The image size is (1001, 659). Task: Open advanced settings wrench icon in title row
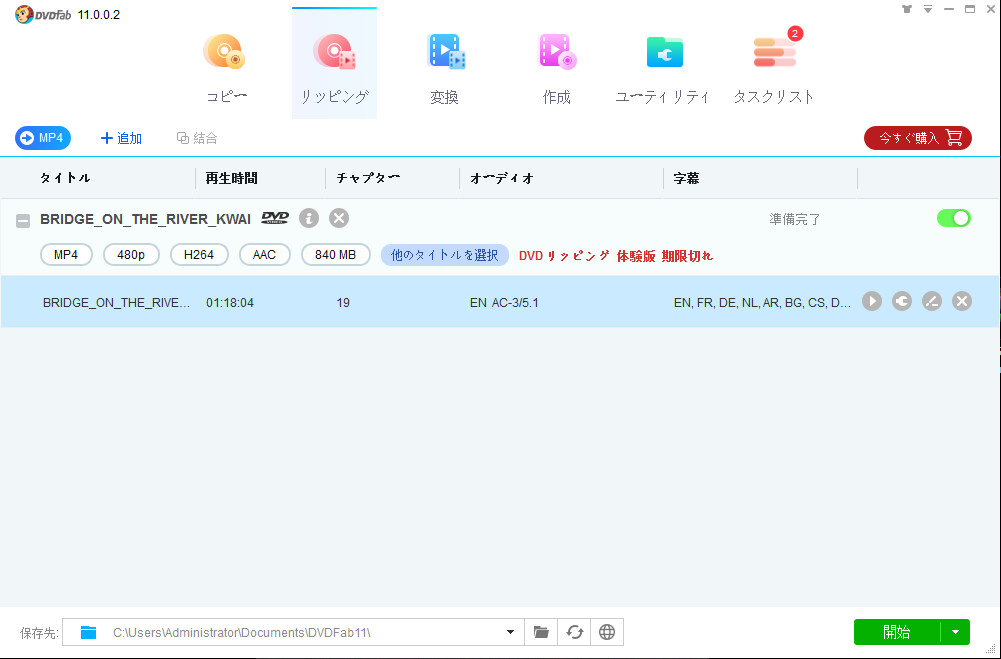[x=902, y=301]
